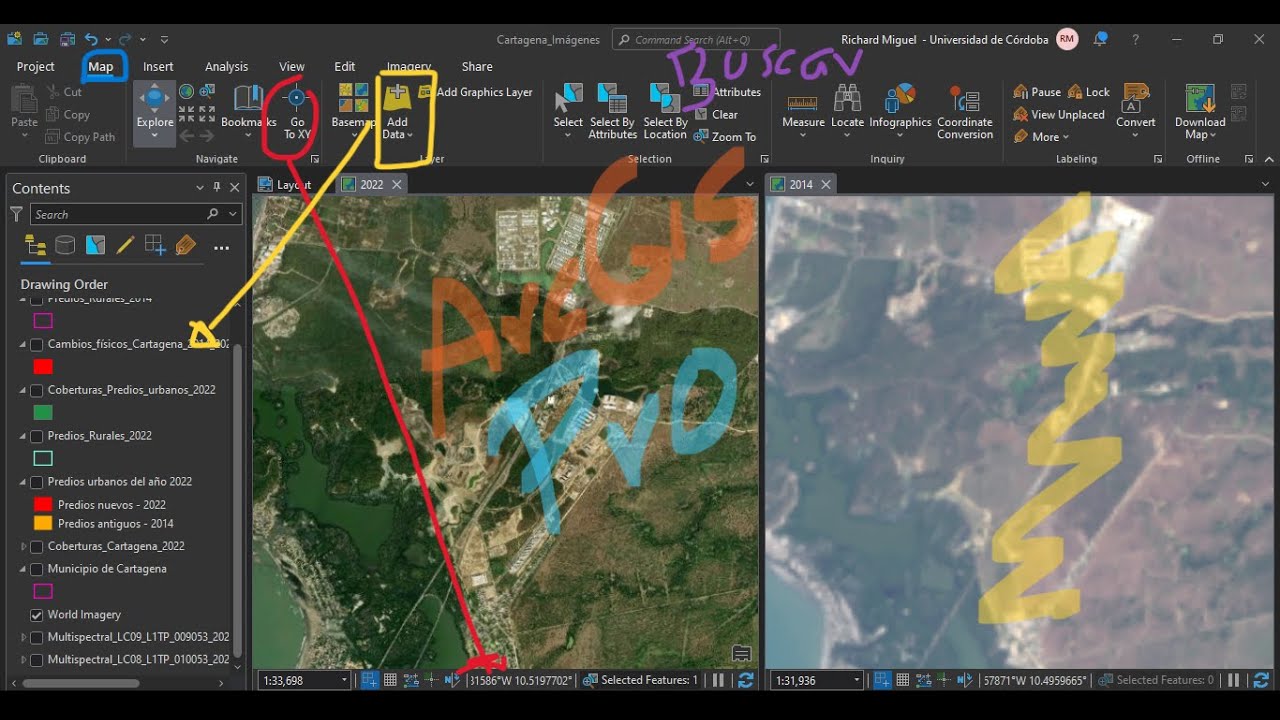Toggle Cambios_físicos_Cartagena layer visibility
Image resolution: width=1280 pixels, height=720 pixels.
(37, 344)
